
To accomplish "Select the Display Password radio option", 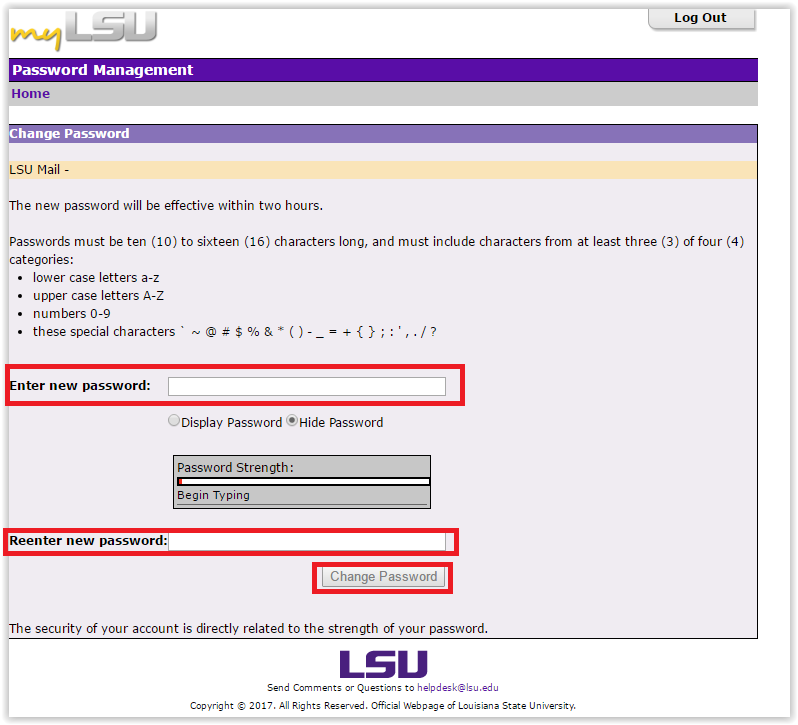I will 174,421.
